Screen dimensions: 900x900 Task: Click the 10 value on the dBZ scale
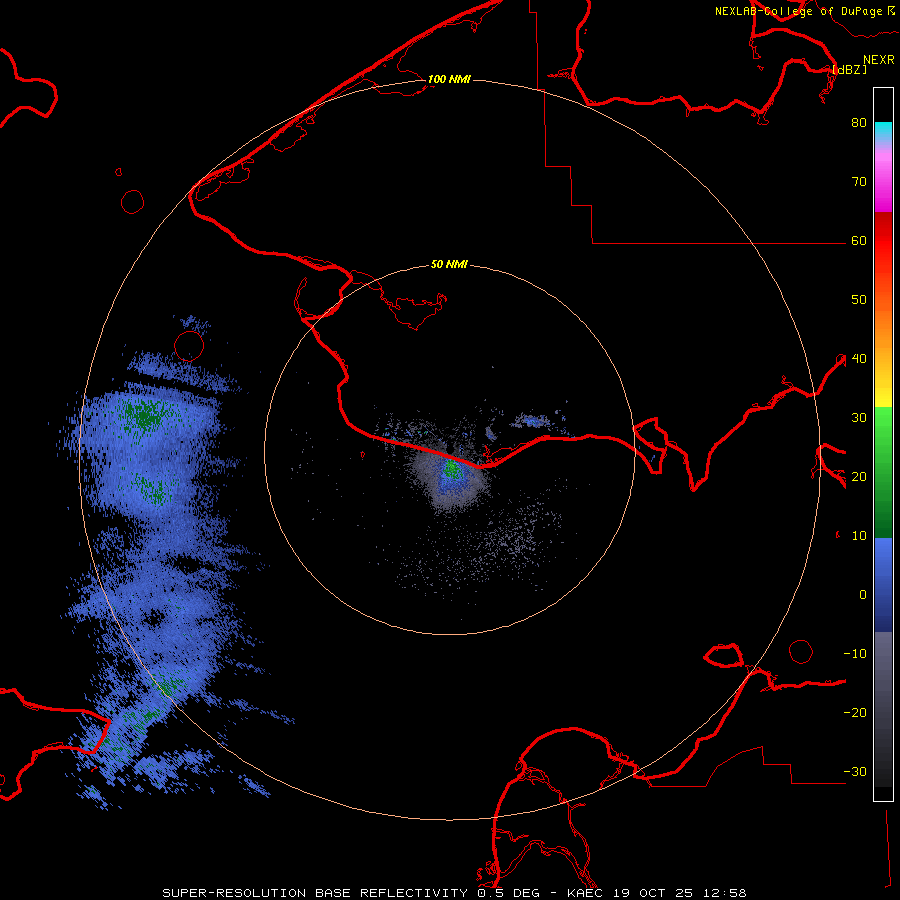859,536
